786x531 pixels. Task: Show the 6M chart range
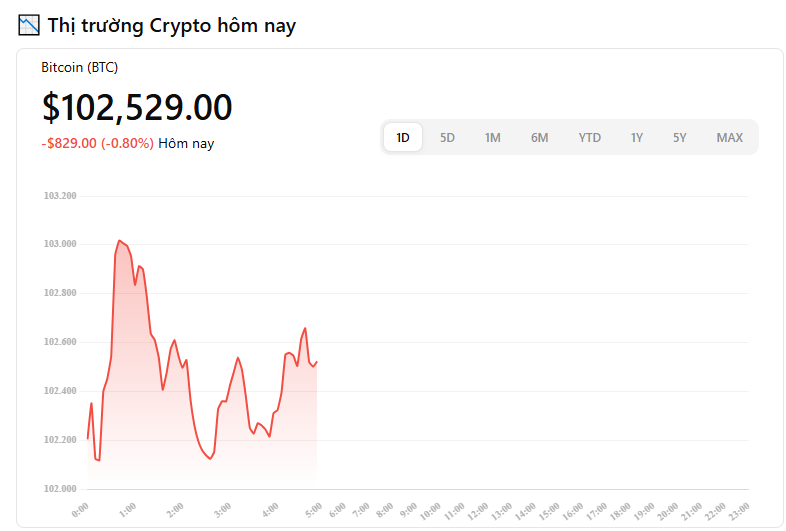(x=539, y=138)
